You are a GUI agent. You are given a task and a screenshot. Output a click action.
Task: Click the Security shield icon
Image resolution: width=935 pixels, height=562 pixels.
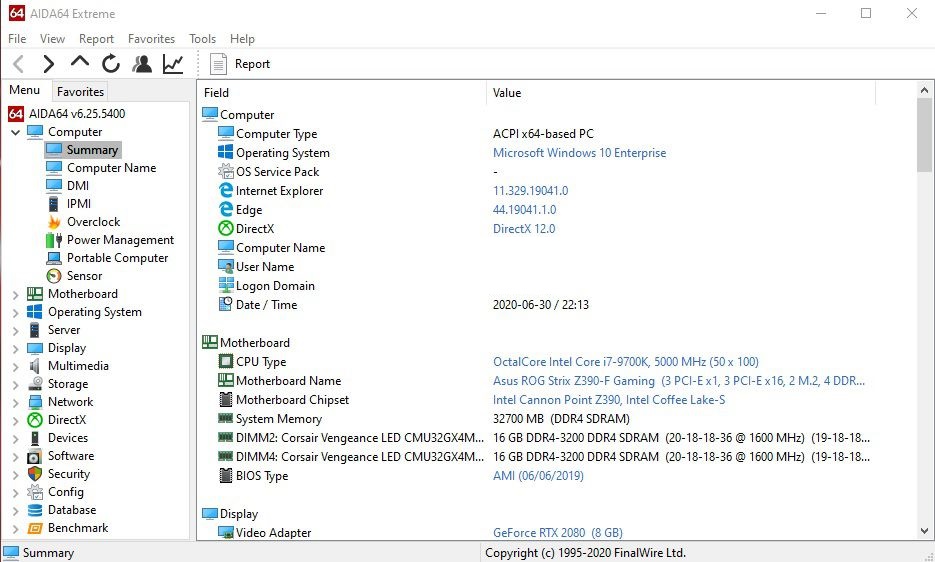(35, 474)
